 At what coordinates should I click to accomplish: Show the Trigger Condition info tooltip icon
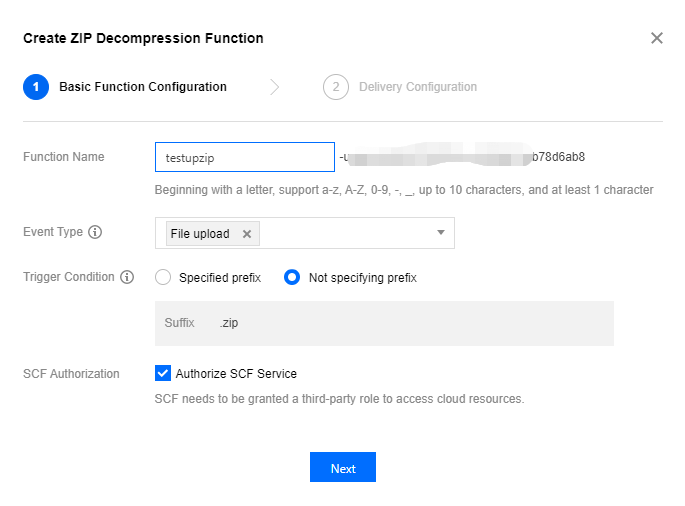127,278
